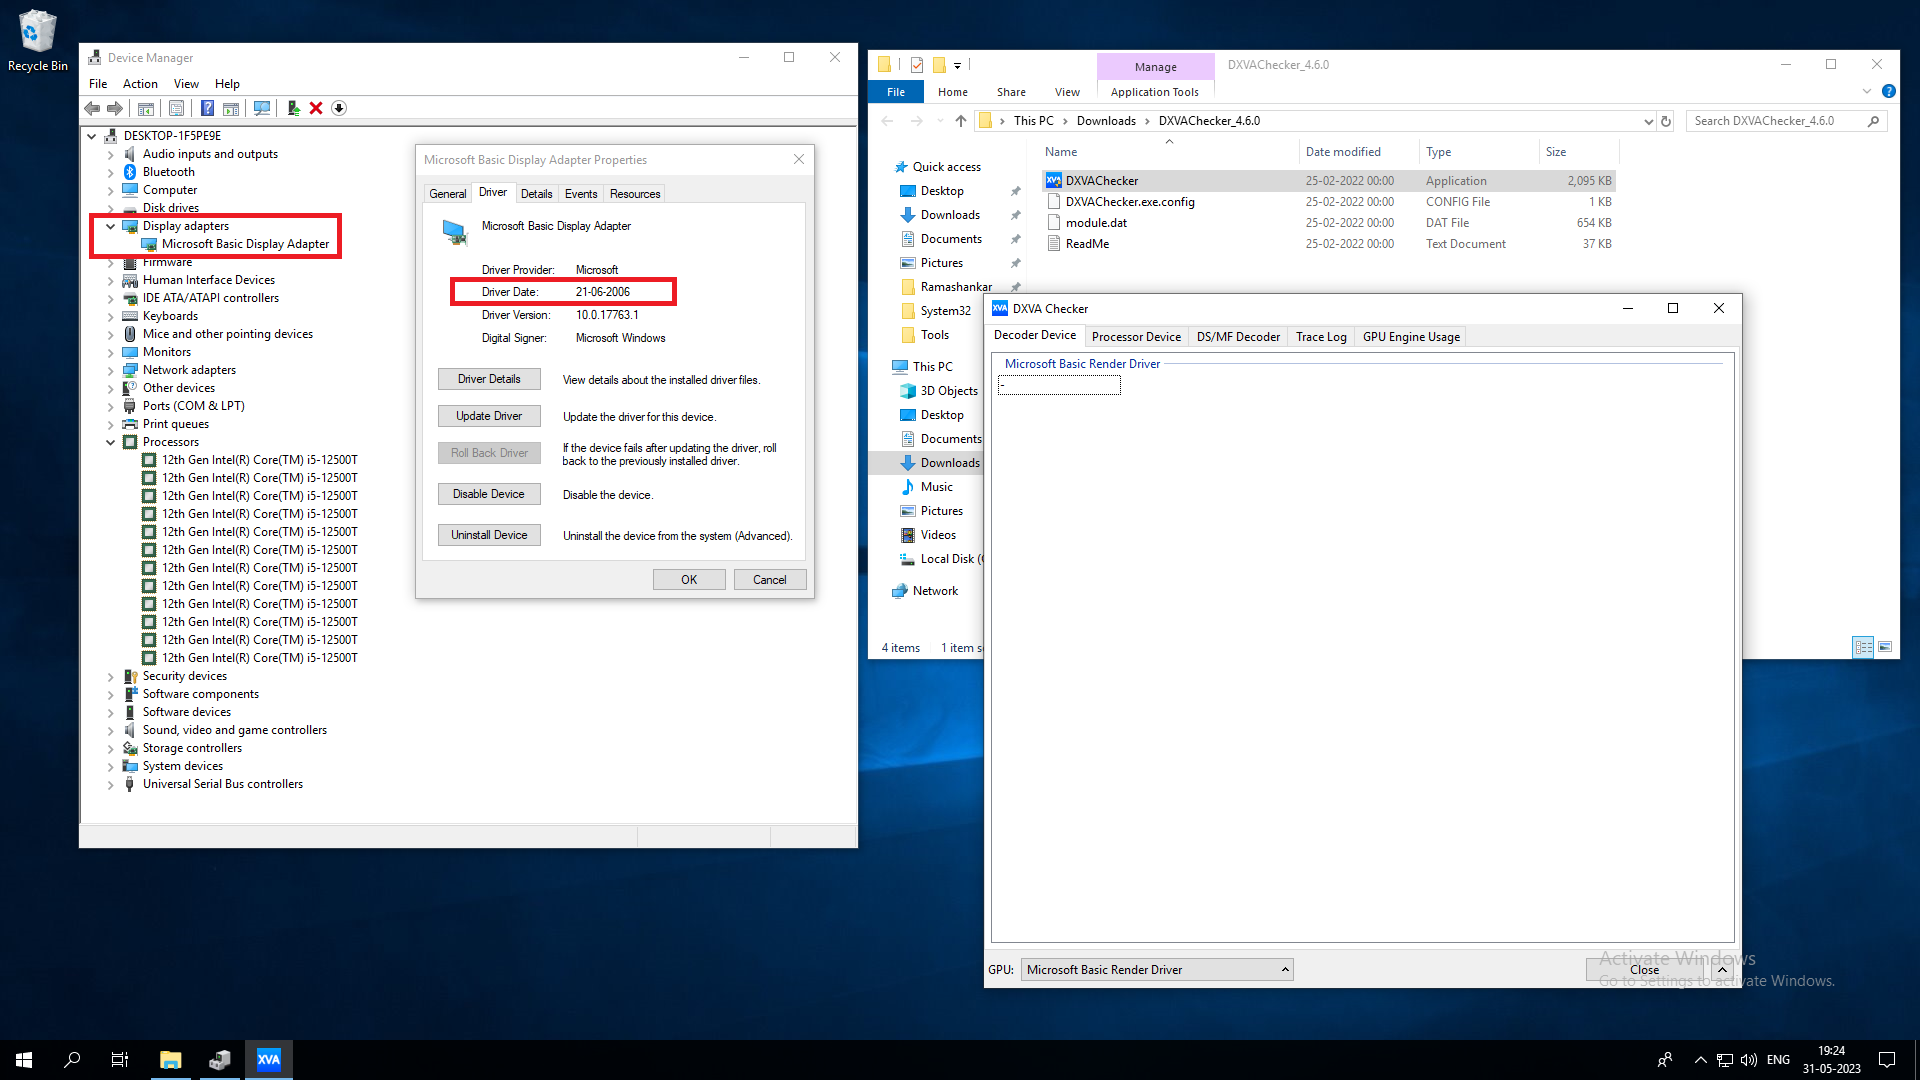Open the Trace Log tab
This screenshot has width=1920, height=1080.
1321,337
